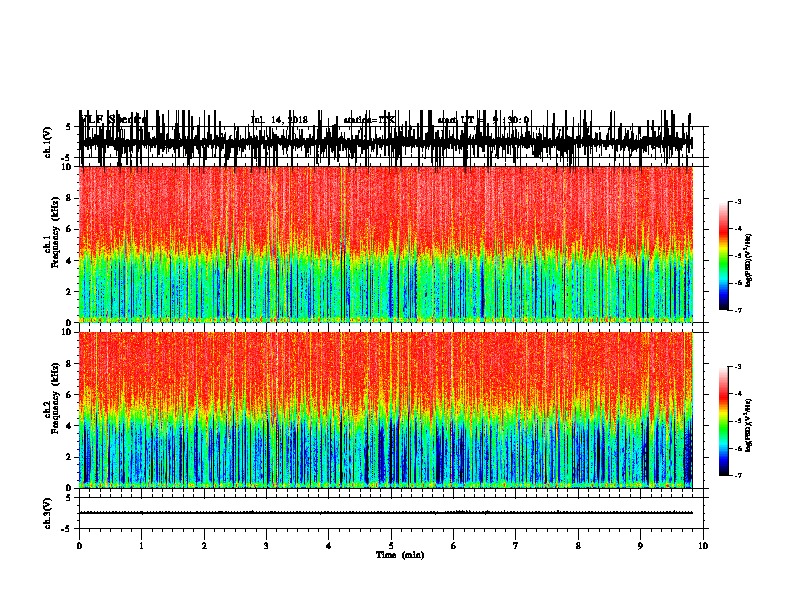Click the "-3" tick on the ch.1 color bar

click(x=737, y=201)
